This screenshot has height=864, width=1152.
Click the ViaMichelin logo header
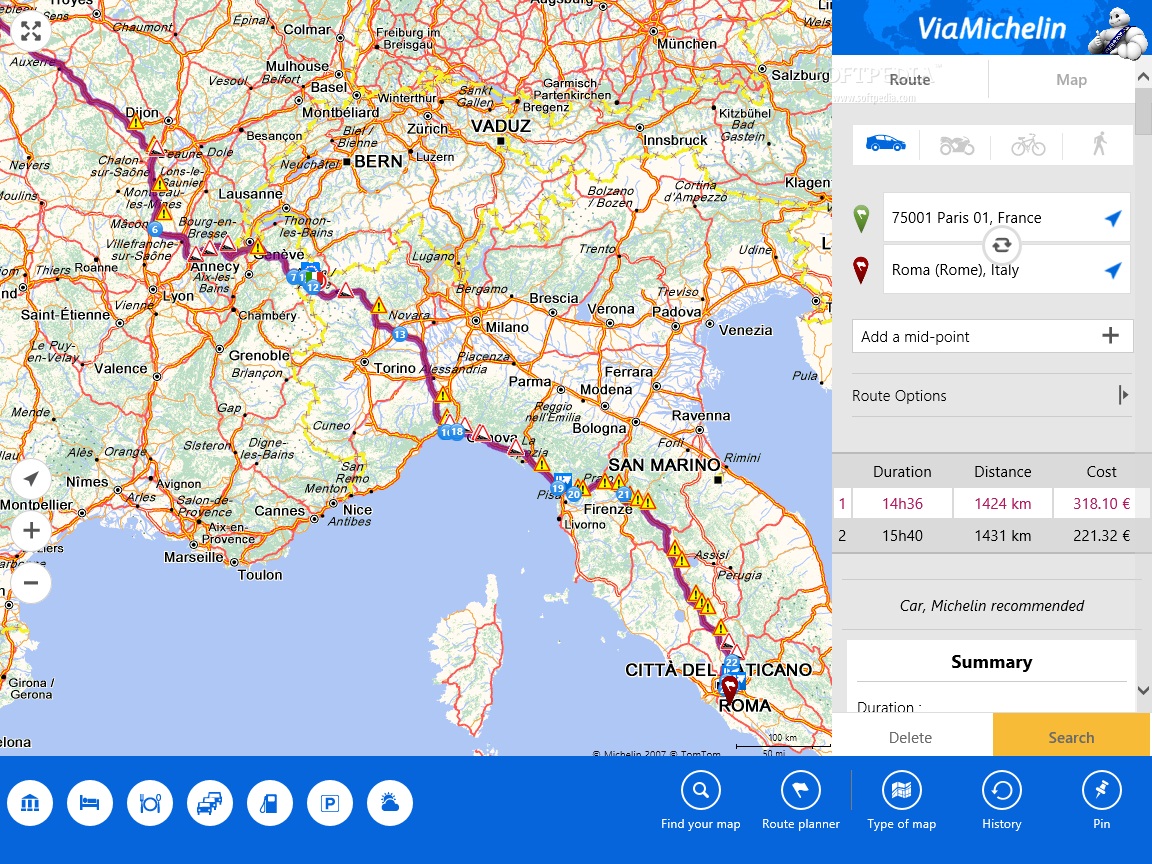click(x=992, y=28)
